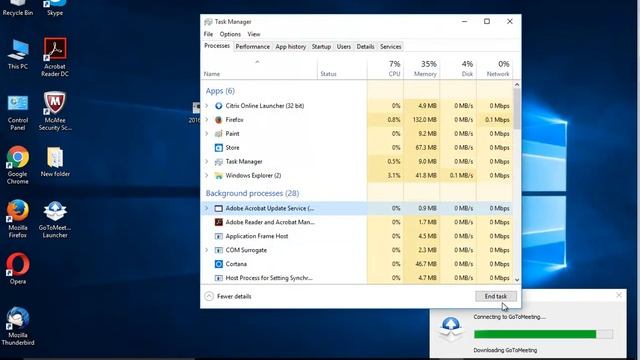640x360 pixels.
Task: Click the Paint process icon
Action: tap(218, 133)
